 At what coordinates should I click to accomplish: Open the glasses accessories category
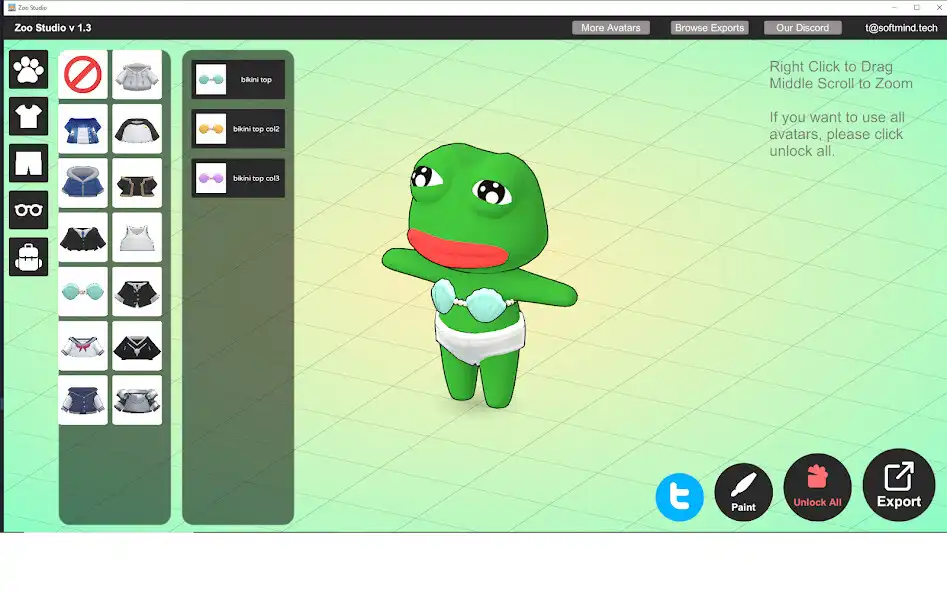(28, 210)
